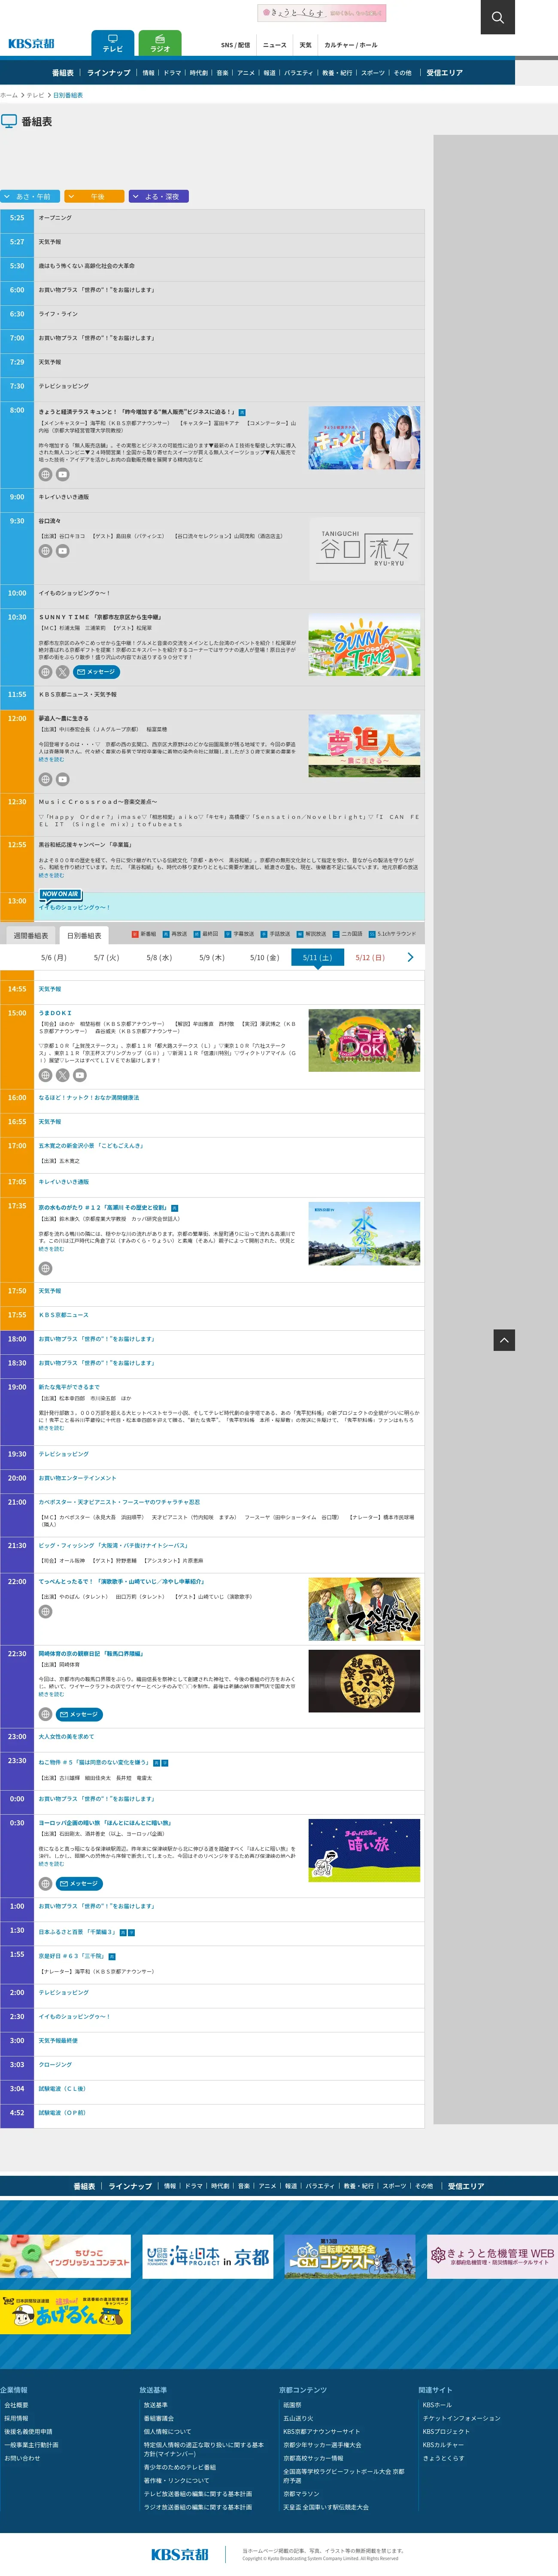This screenshot has width=558, height=2576.
Task: Open the website globe icon for きょうと経済テラス
Action: coord(45,474)
